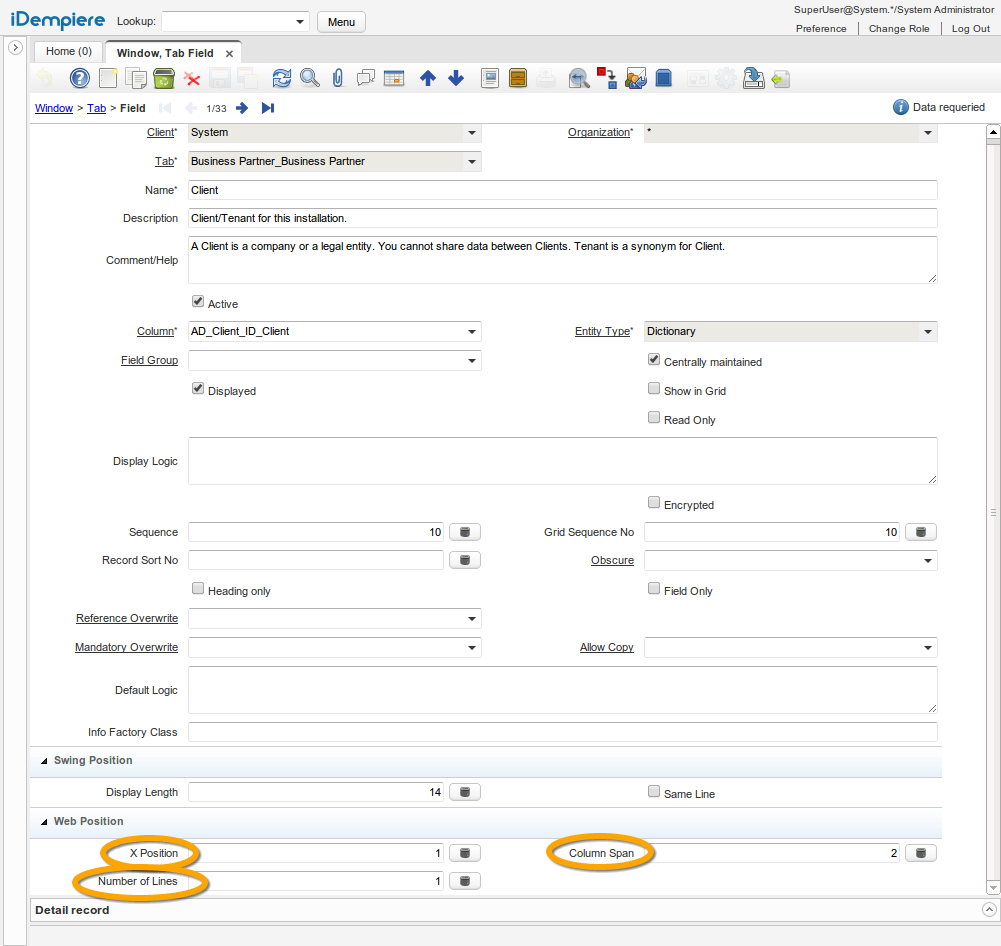Open the Chat speech bubbles icon
1001x946 pixels.
pyautogui.click(x=366, y=78)
